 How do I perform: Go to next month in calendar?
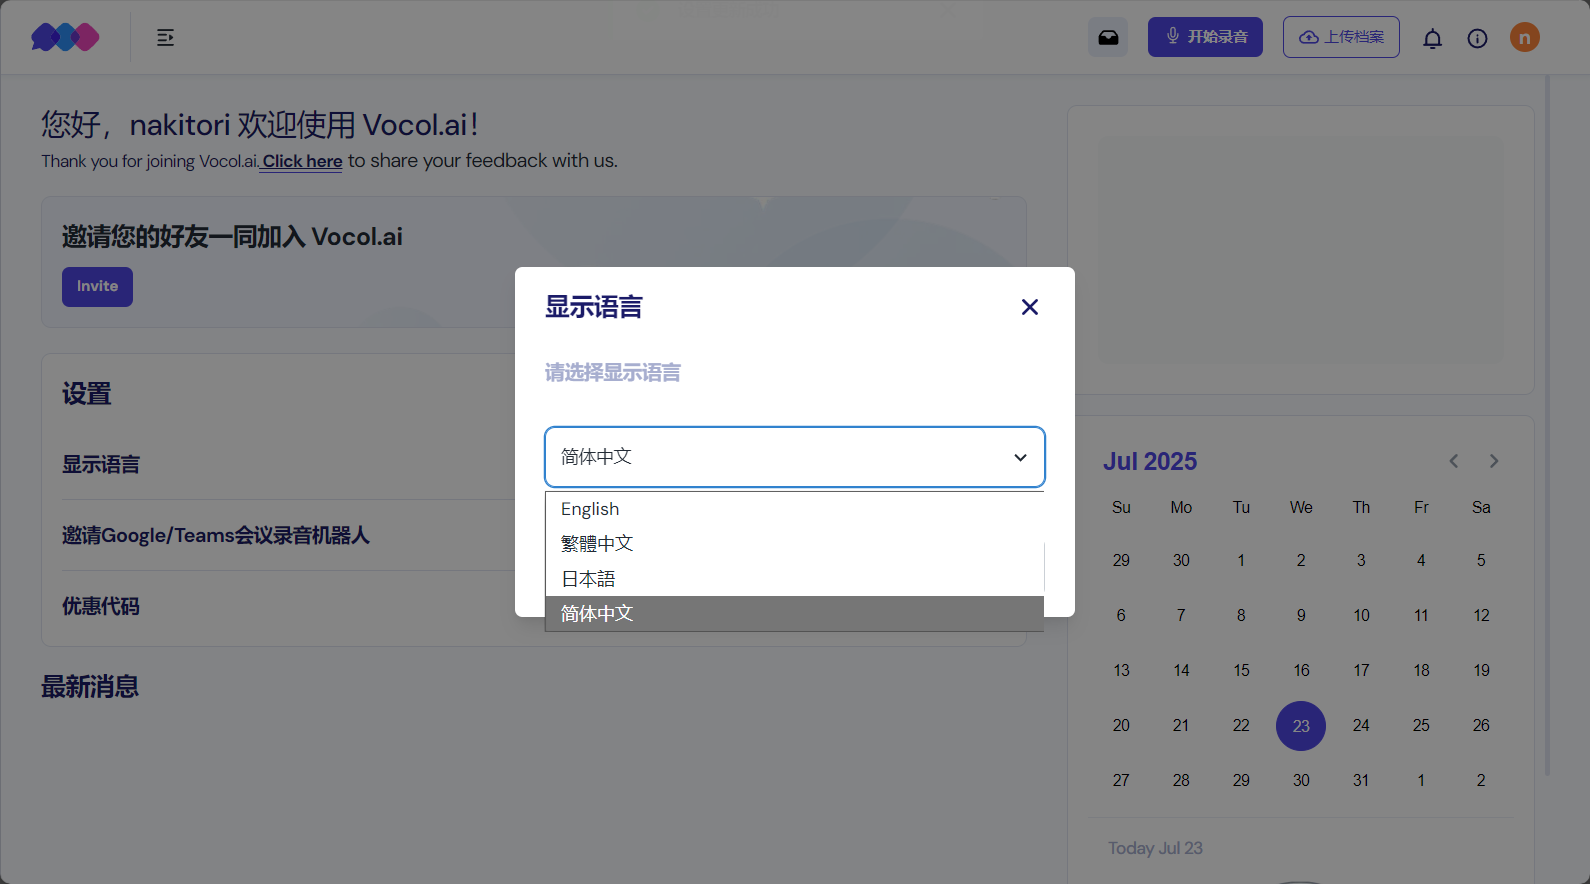pos(1494,461)
